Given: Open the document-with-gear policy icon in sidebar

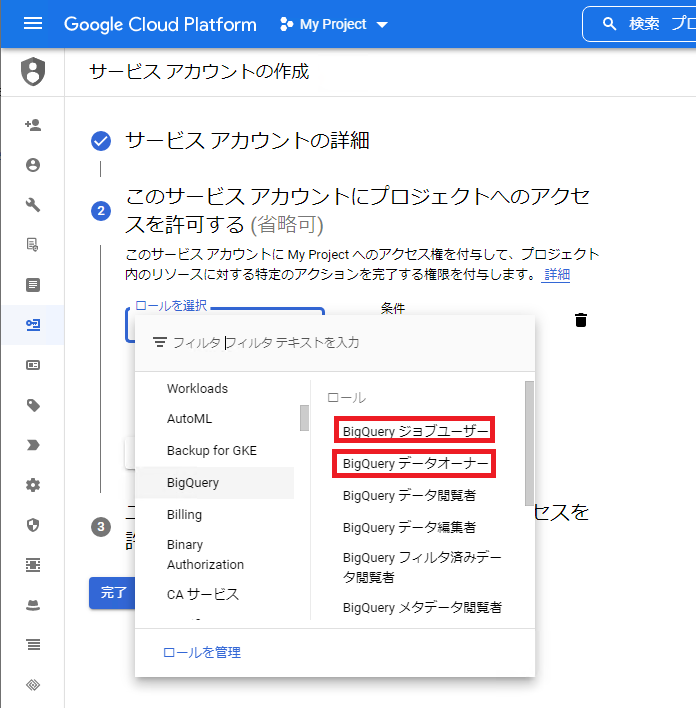Looking at the screenshot, I should click(x=33, y=245).
